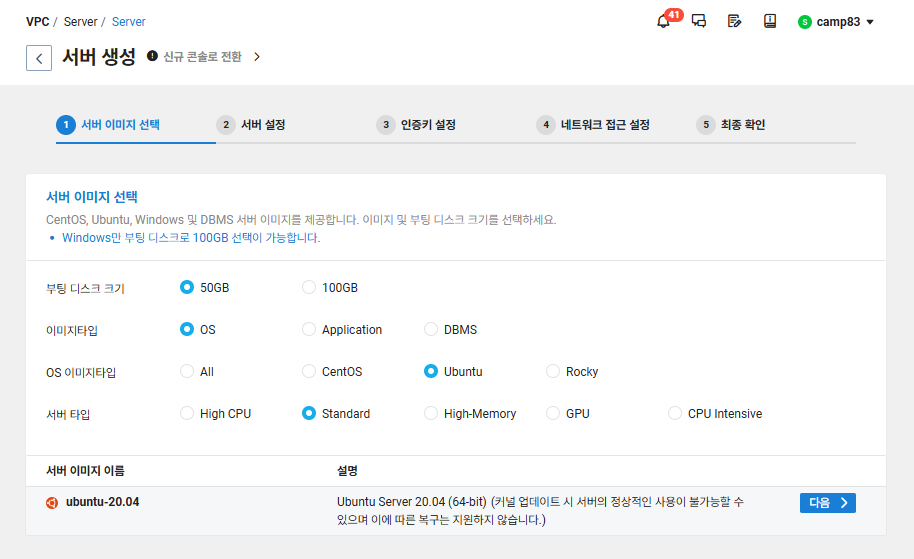Select Ubuntu OS image type
This screenshot has height=559, width=914.
(430, 371)
